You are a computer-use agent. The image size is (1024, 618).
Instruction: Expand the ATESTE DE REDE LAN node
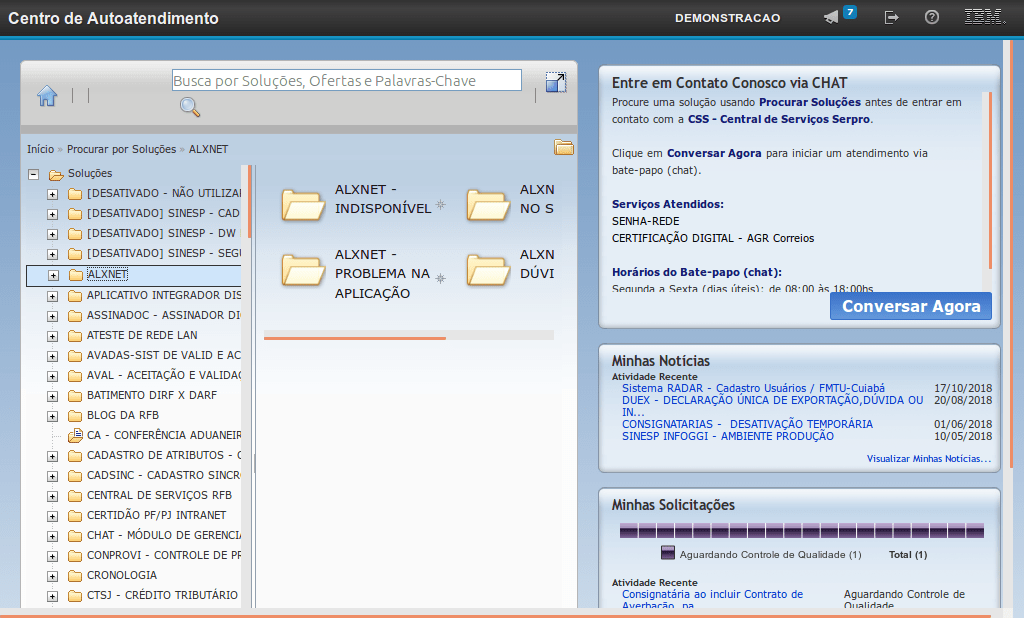point(52,336)
